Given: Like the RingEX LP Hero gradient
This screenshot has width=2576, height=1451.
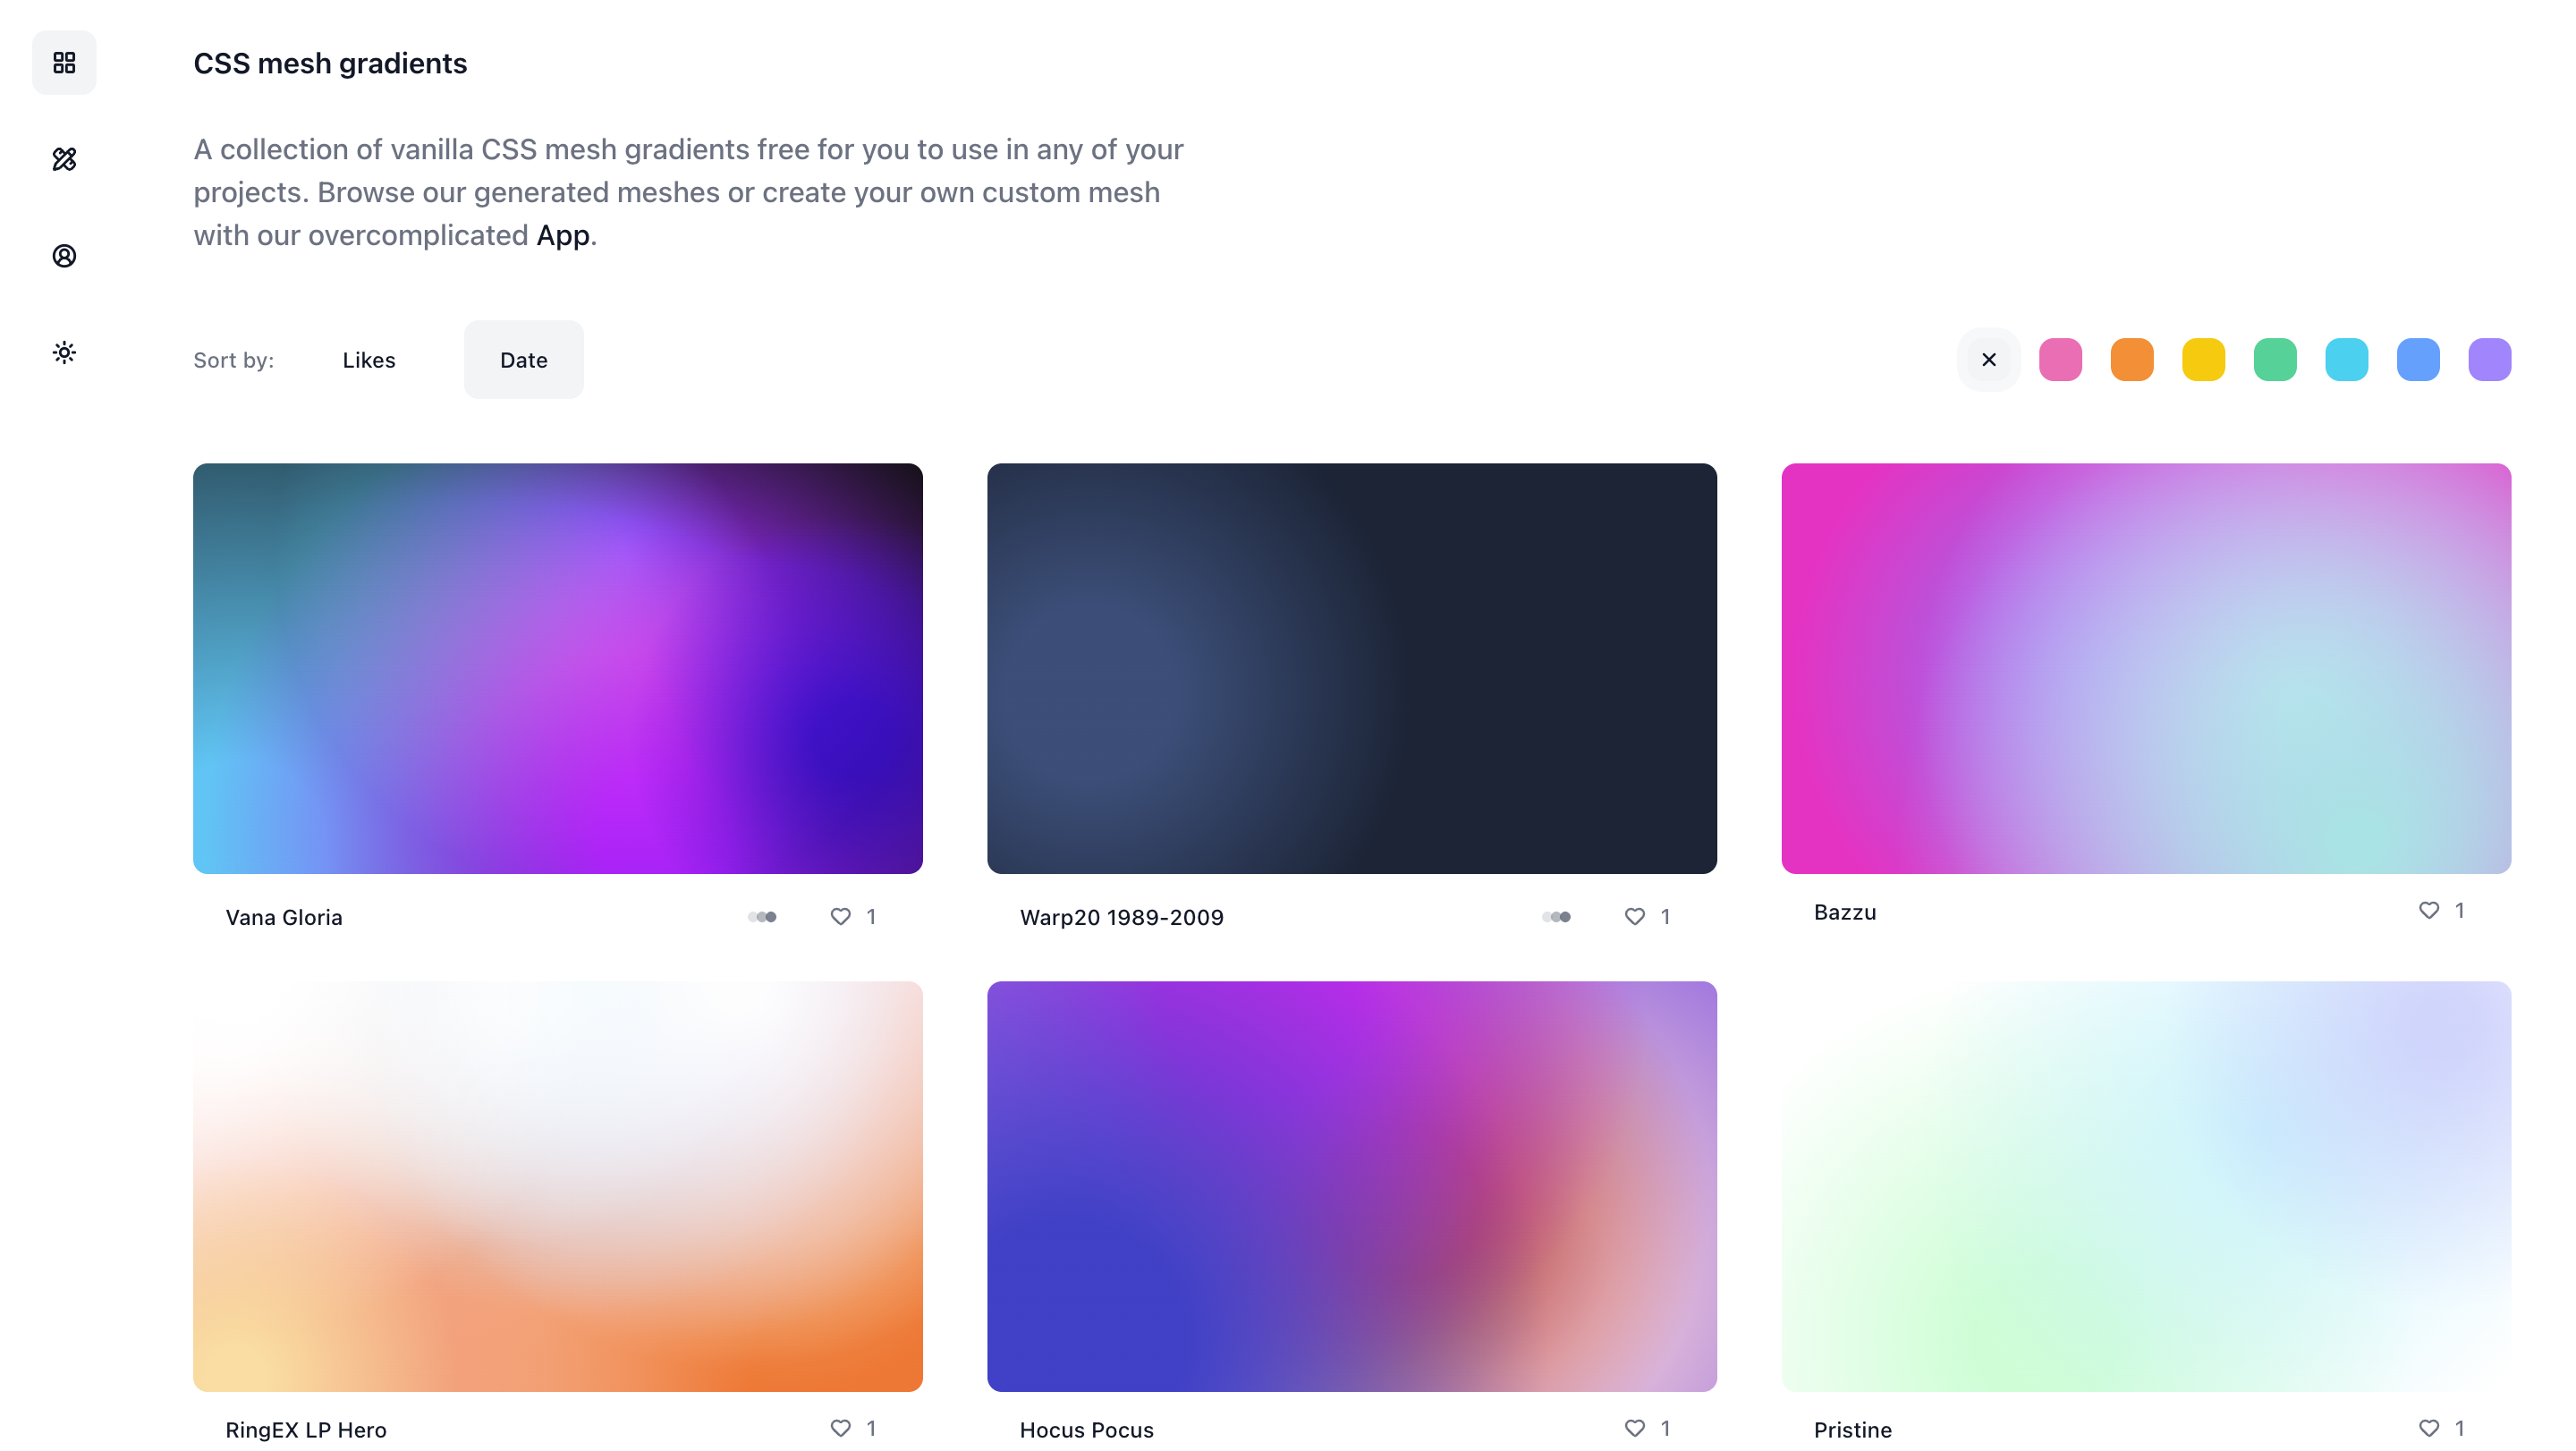Looking at the screenshot, I should 840,1428.
